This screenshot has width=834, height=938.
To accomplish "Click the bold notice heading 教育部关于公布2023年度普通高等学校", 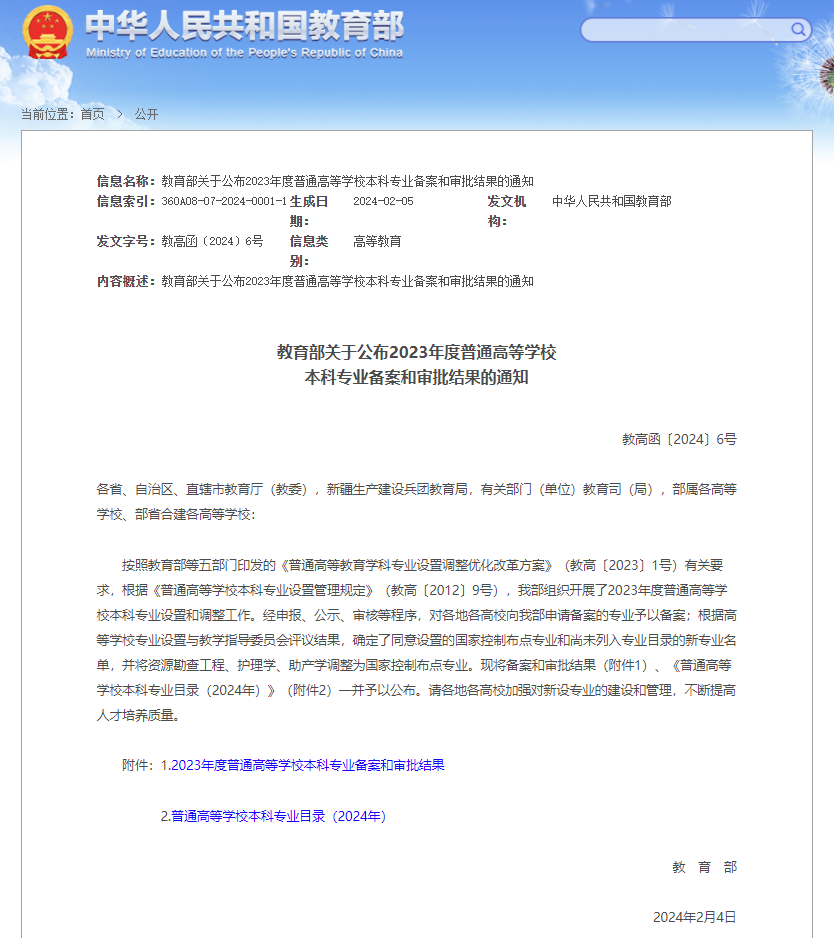I will [x=416, y=352].
